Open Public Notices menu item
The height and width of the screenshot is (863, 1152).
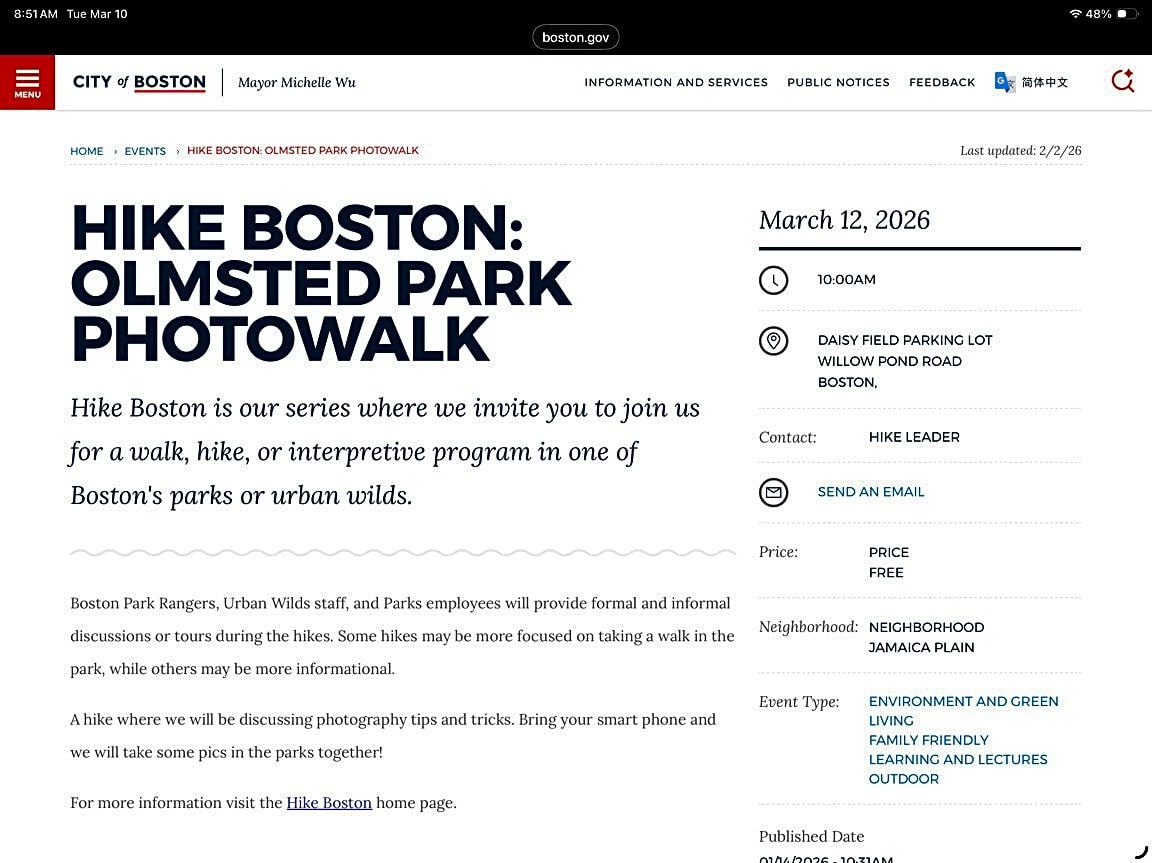[x=838, y=82]
